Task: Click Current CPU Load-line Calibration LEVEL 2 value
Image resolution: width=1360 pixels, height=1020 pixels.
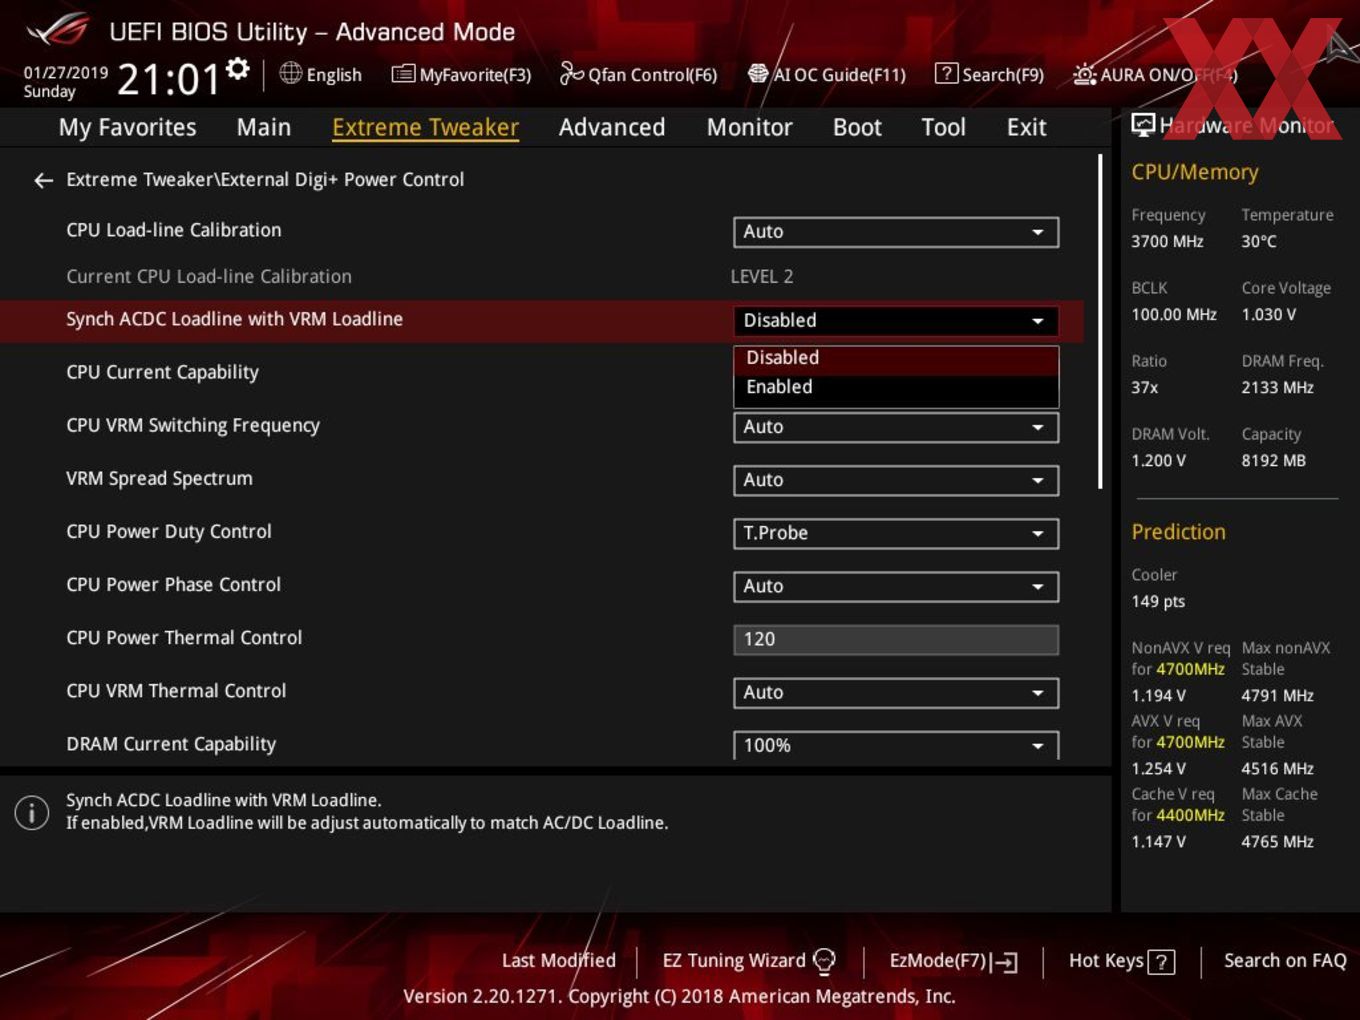Action: 761,276
